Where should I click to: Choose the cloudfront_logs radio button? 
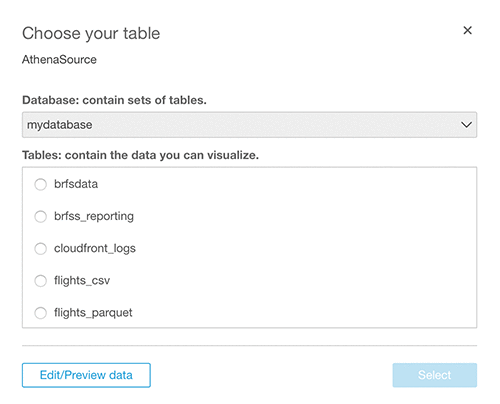coord(41,249)
